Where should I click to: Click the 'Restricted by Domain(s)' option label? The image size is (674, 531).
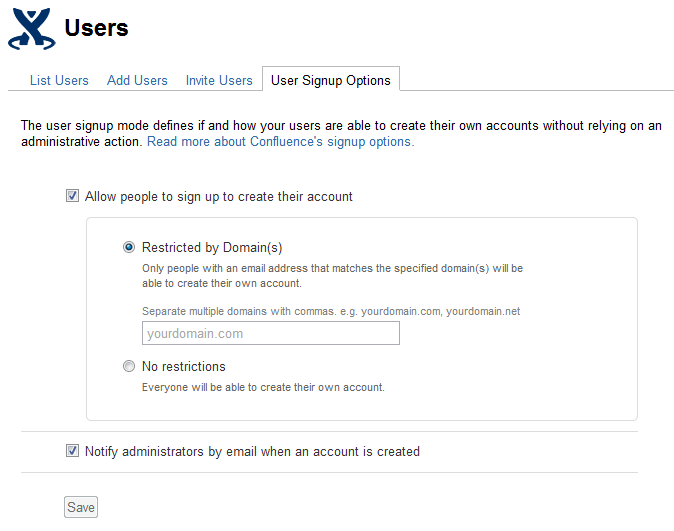tap(212, 248)
